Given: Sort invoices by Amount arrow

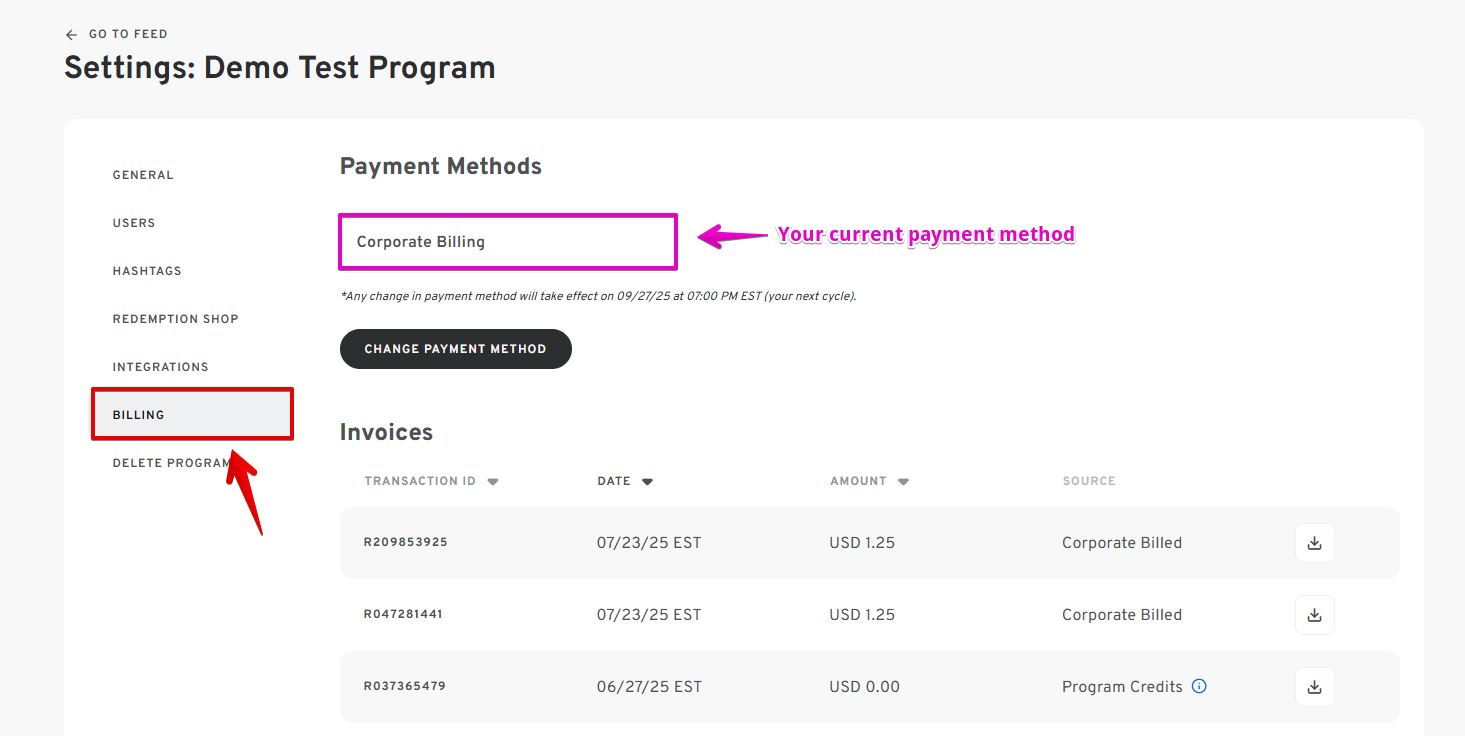Looking at the screenshot, I should pos(903,482).
